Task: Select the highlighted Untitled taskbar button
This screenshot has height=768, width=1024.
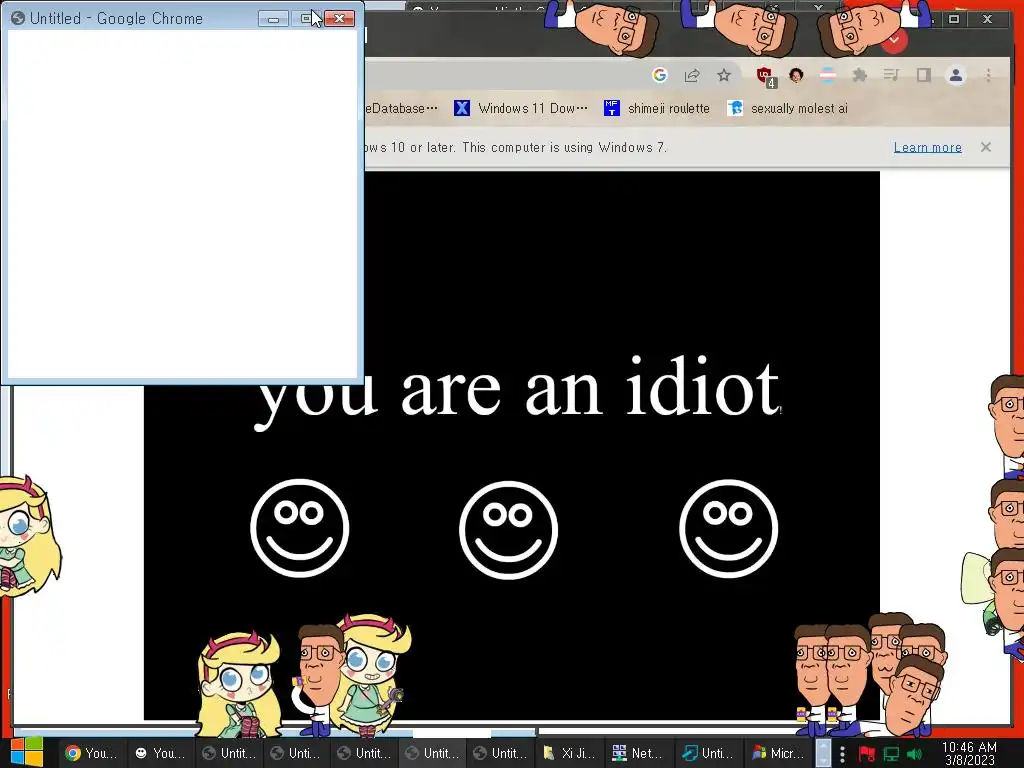Action: (431, 753)
